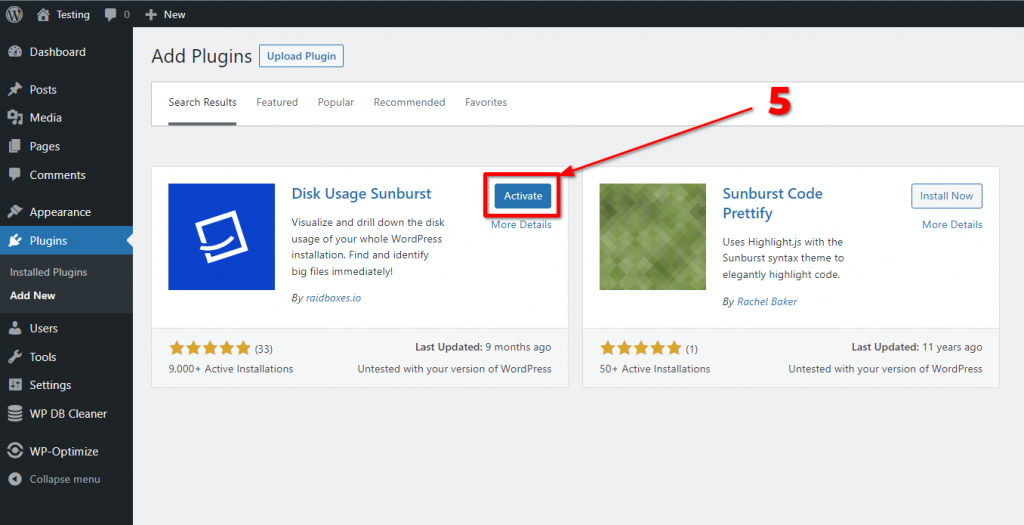Open More Details for Sunburst Code Prettify
1024x525 pixels.
pos(952,225)
